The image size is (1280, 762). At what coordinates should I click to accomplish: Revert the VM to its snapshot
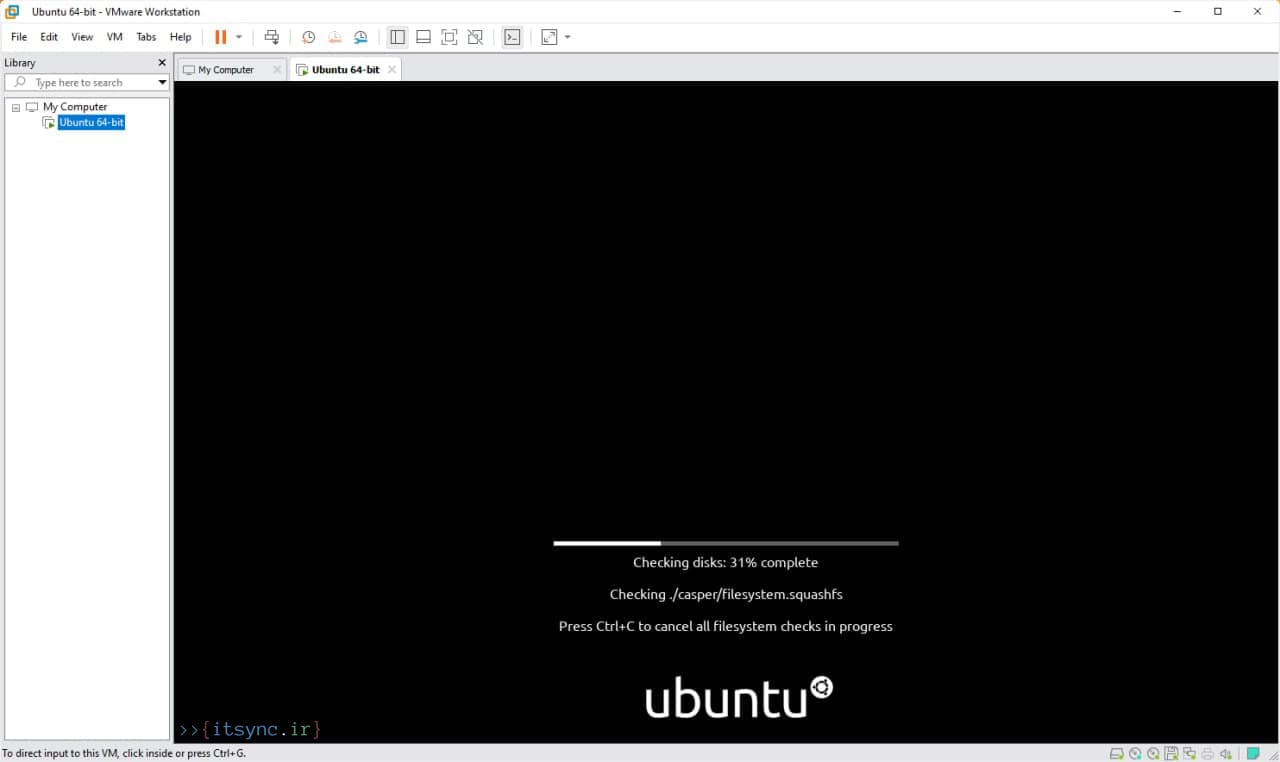[x=334, y=36]
